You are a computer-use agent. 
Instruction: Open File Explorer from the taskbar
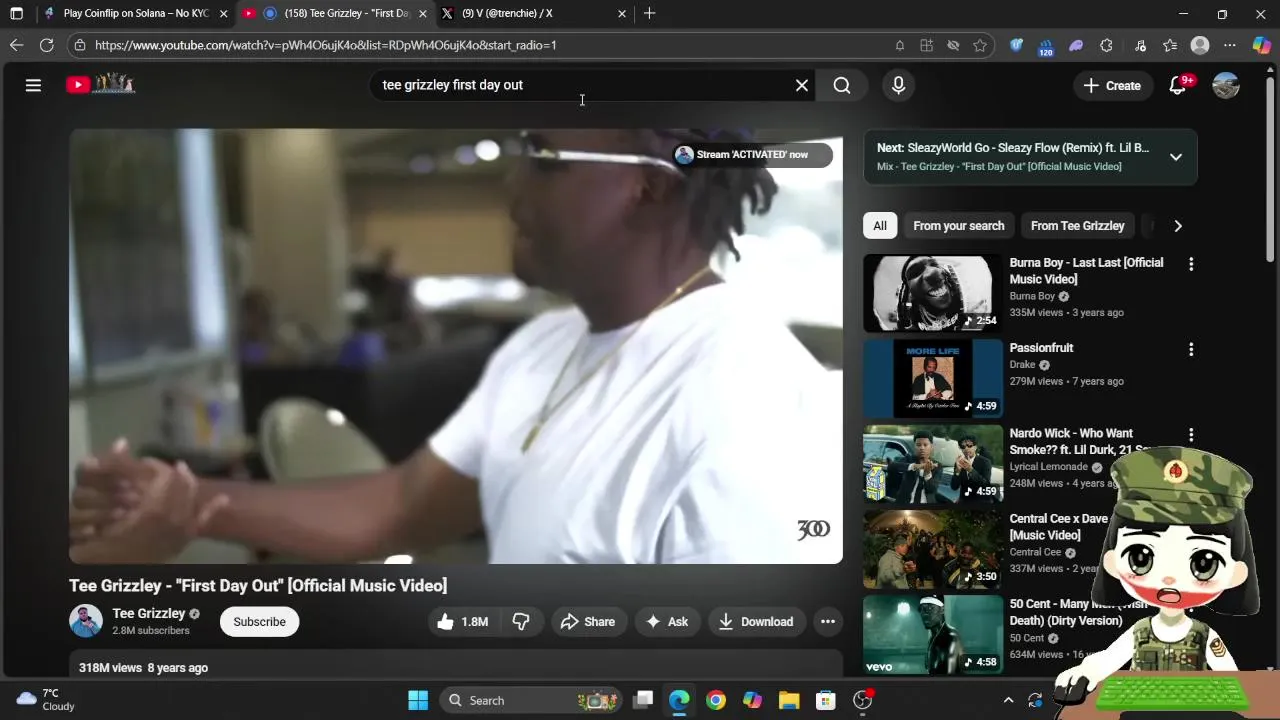click(788, 700)
